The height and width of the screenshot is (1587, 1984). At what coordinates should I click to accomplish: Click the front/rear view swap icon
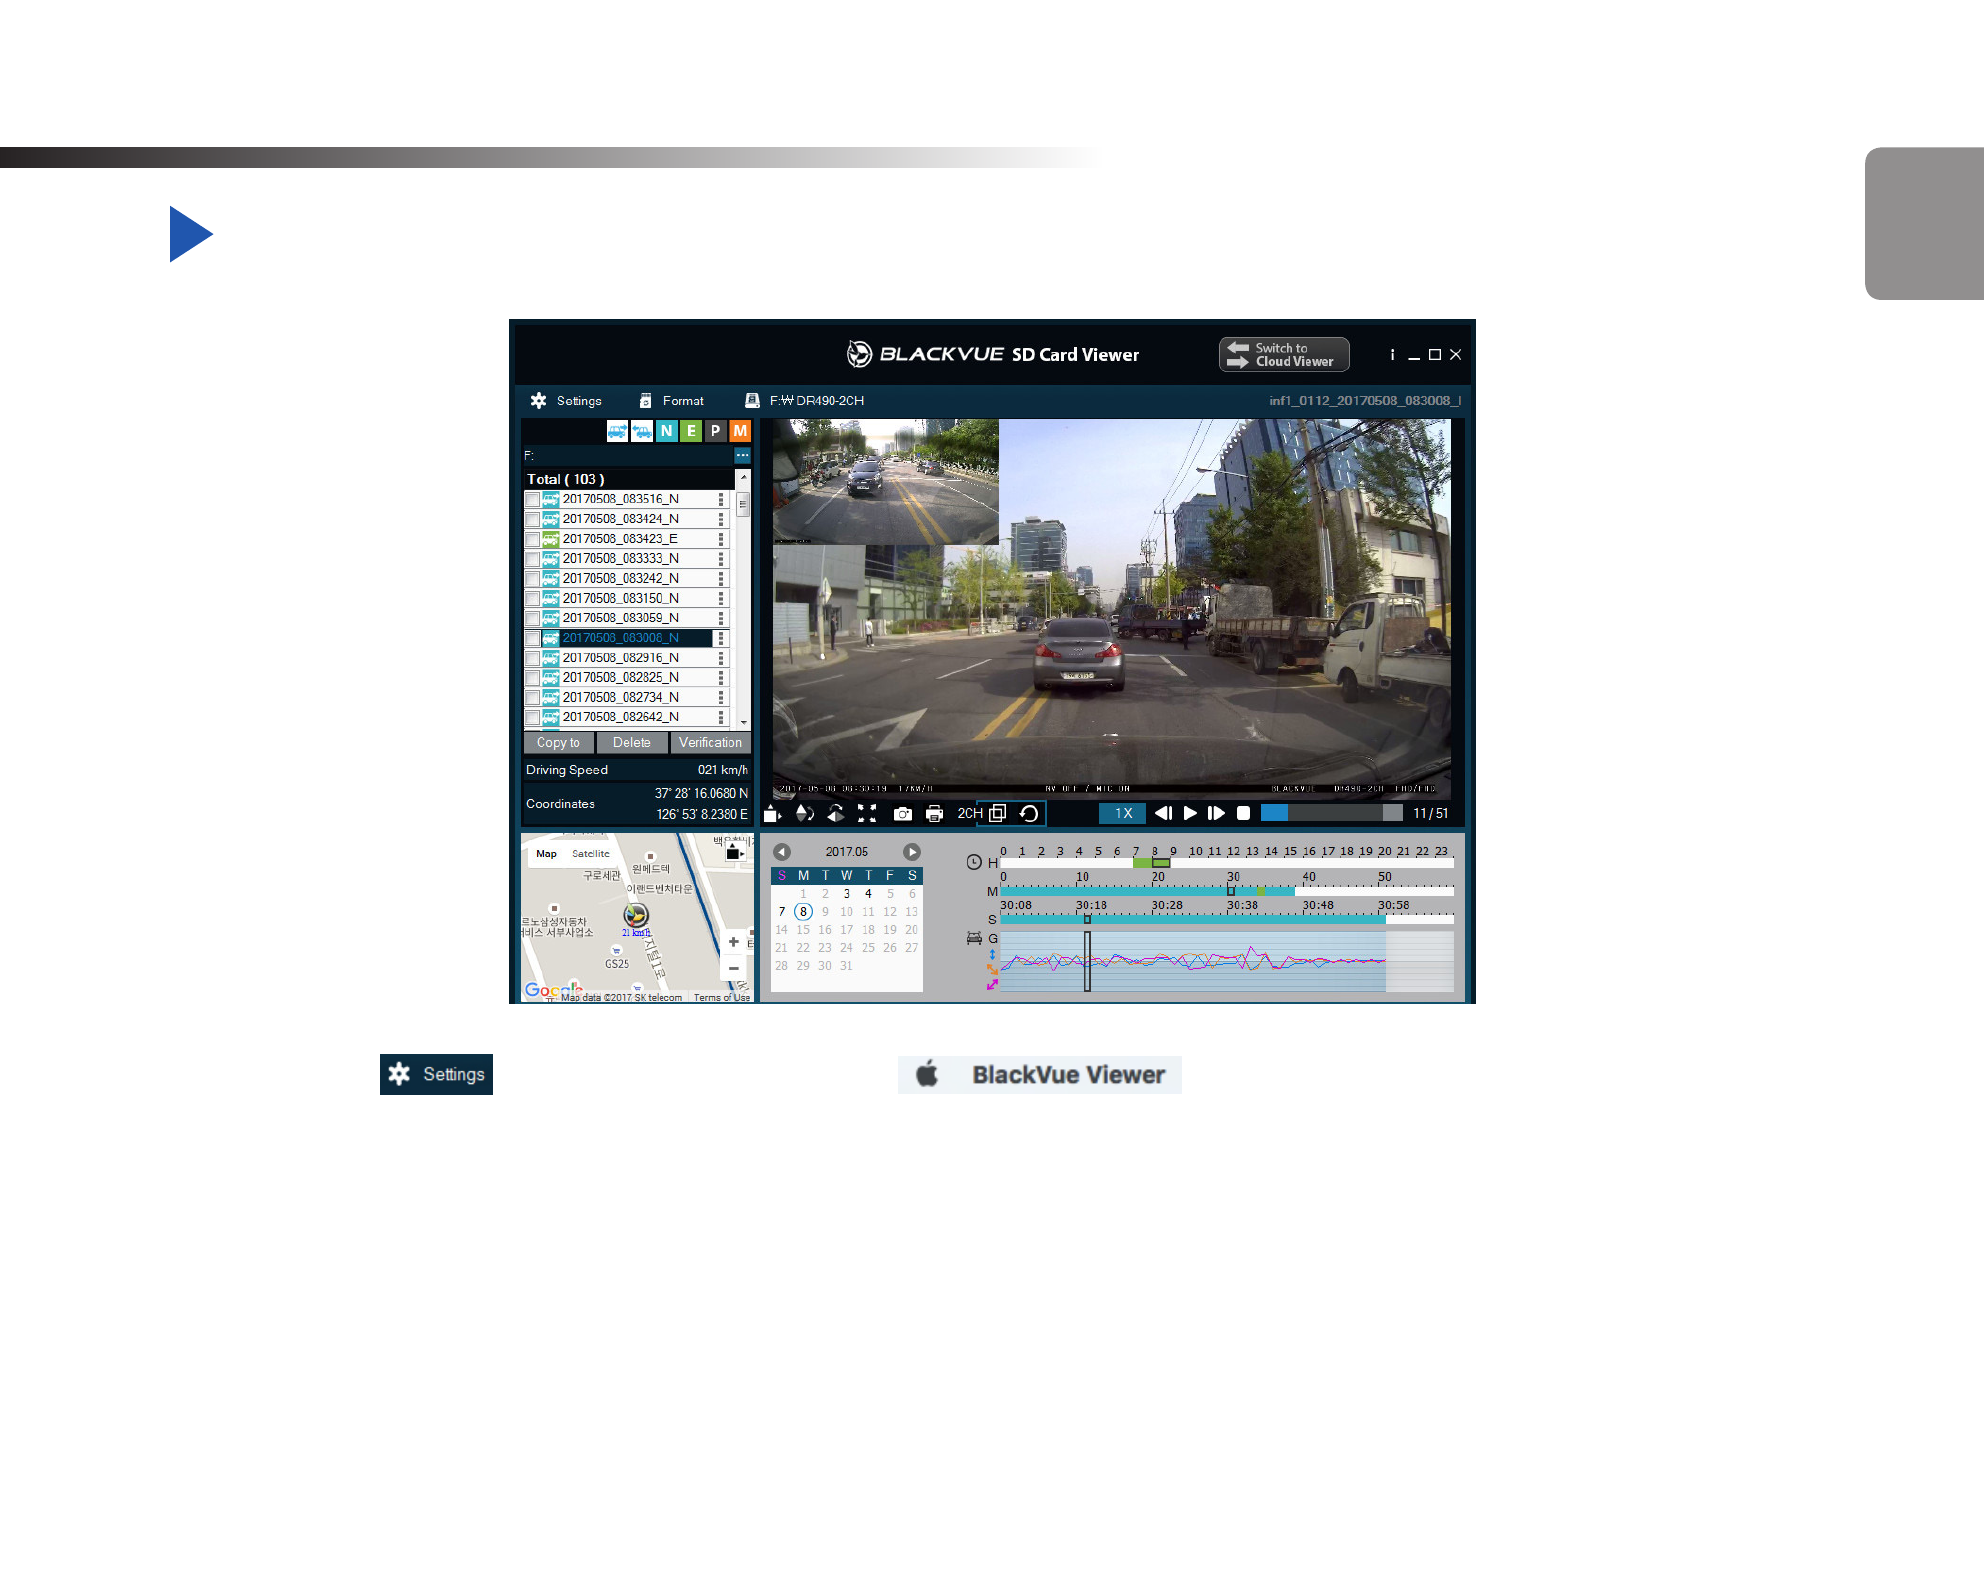772,813
